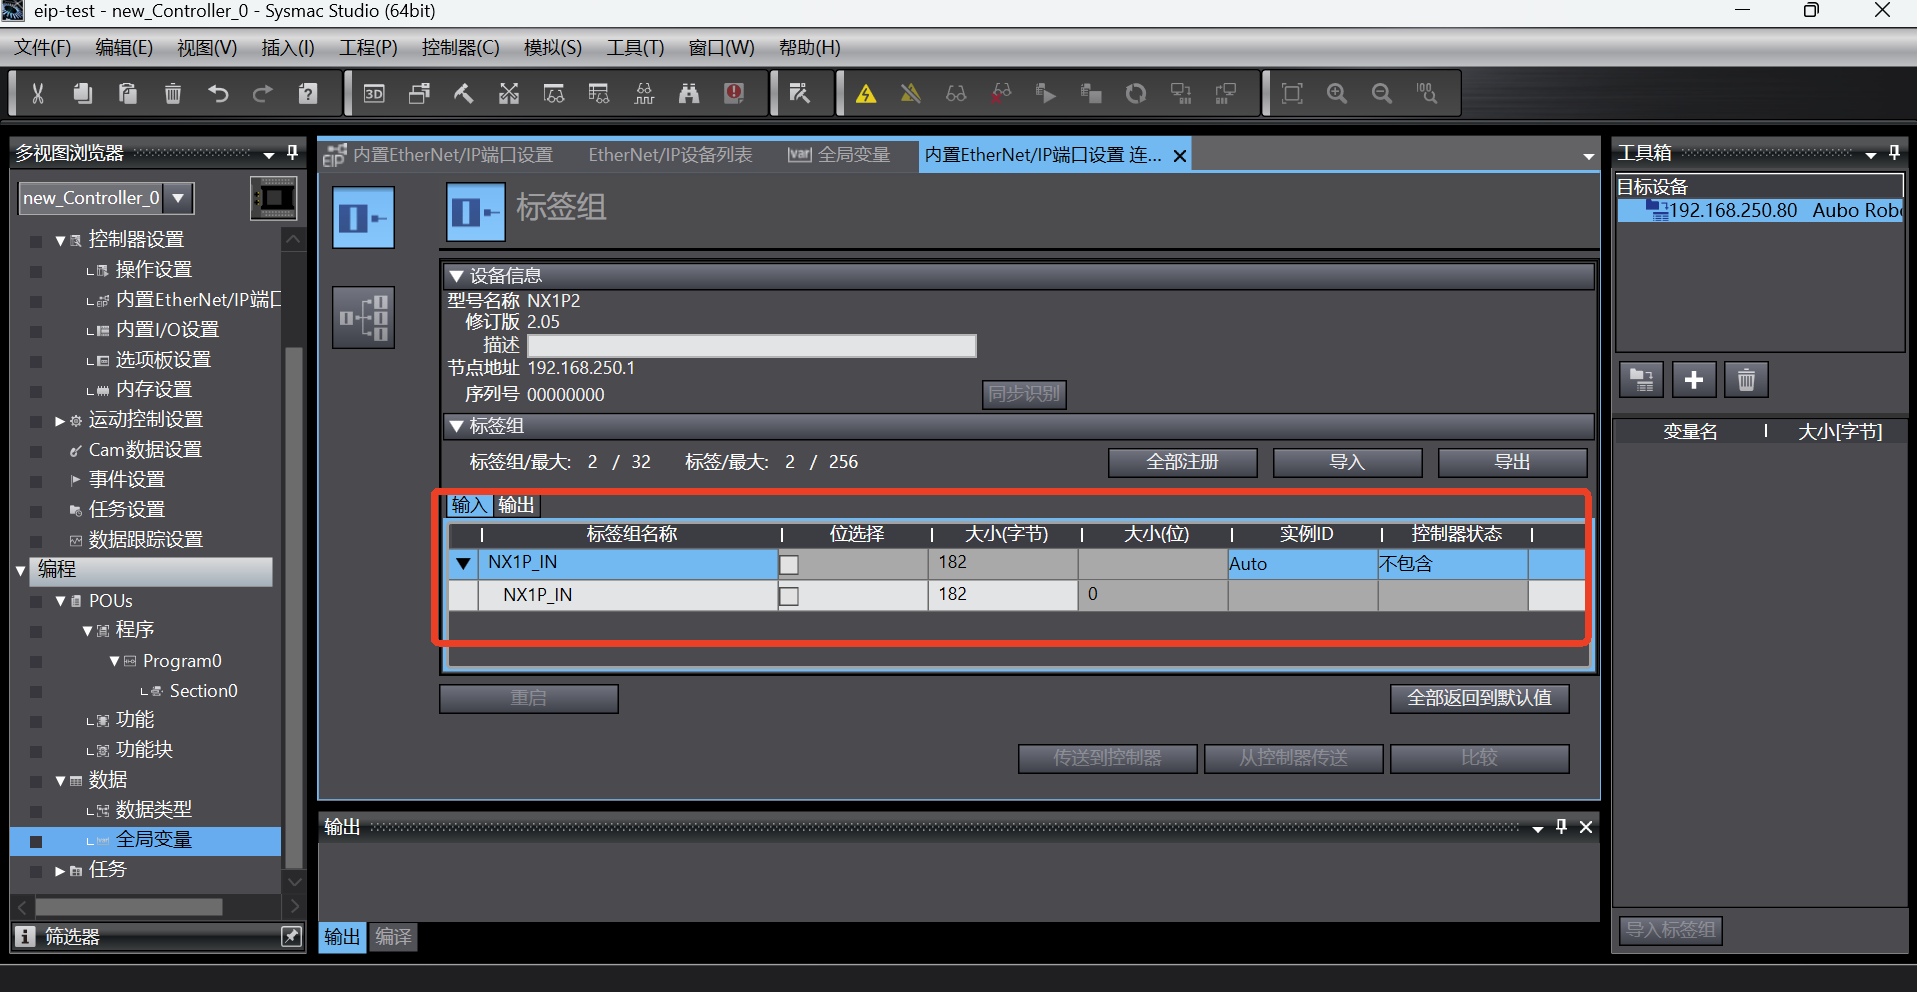Check the 位选择 box for nested NX1P_IN tag
Image resolution: width=1917 pixels, height=992 pixels.
pyautogui.click(x=789, y=597)
